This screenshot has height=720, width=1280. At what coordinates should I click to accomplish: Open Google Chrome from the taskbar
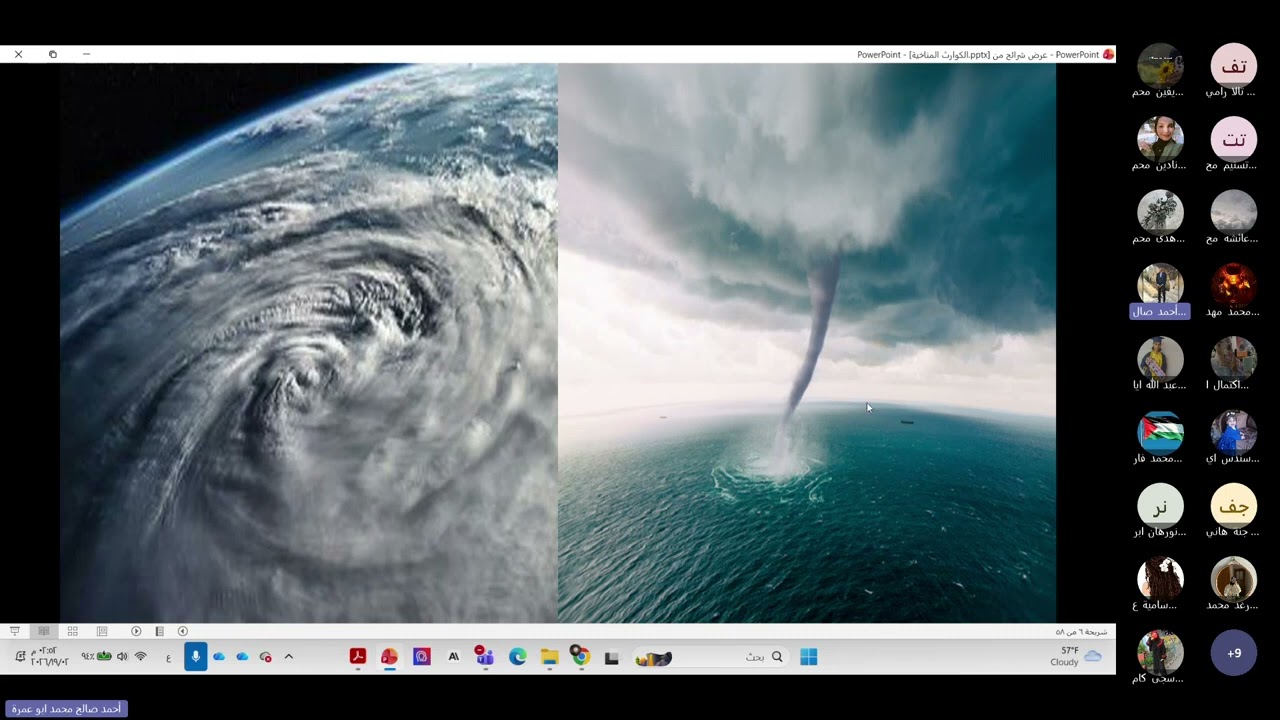click(x=580, y=656)
